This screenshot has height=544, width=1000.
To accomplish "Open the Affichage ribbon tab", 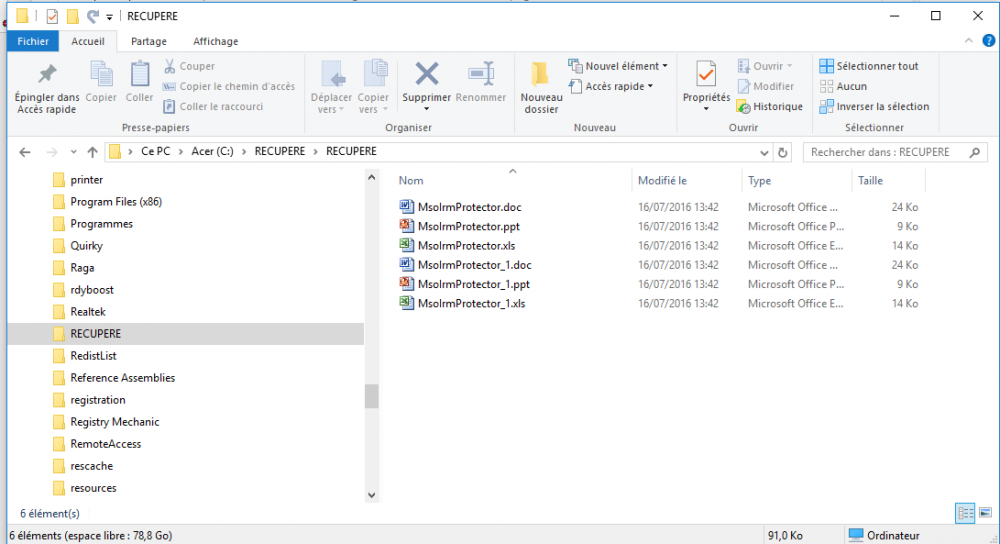I will pyautogui.click(x=215, y=41).
